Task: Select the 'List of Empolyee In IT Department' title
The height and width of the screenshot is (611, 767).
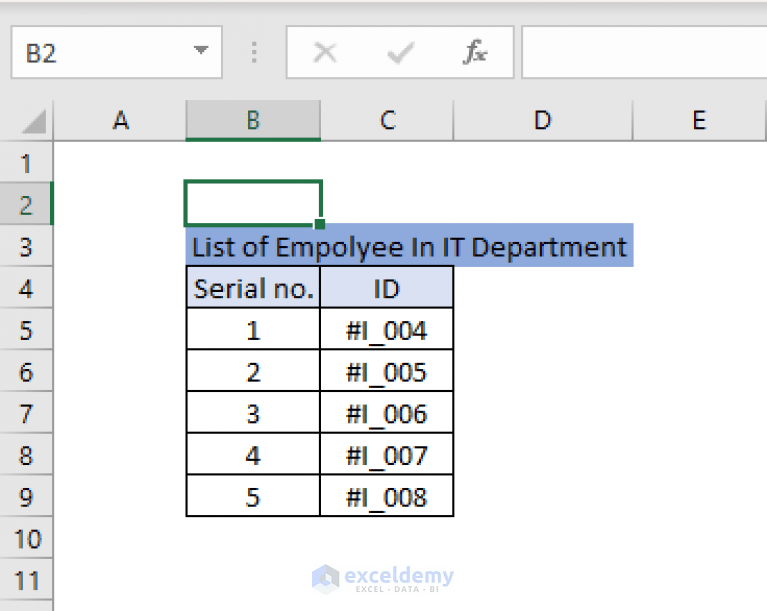Action: point(409,246)
